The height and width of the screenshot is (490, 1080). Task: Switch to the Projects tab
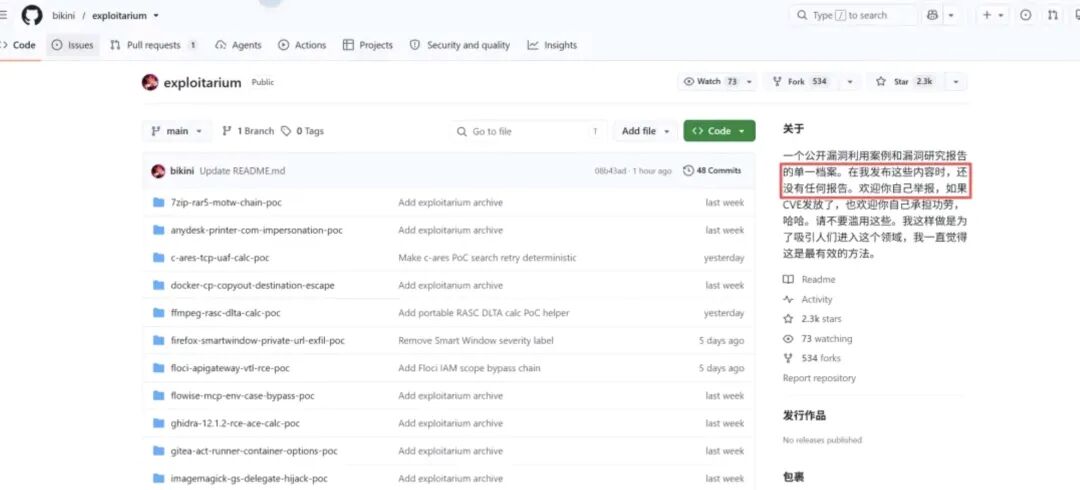368,45
